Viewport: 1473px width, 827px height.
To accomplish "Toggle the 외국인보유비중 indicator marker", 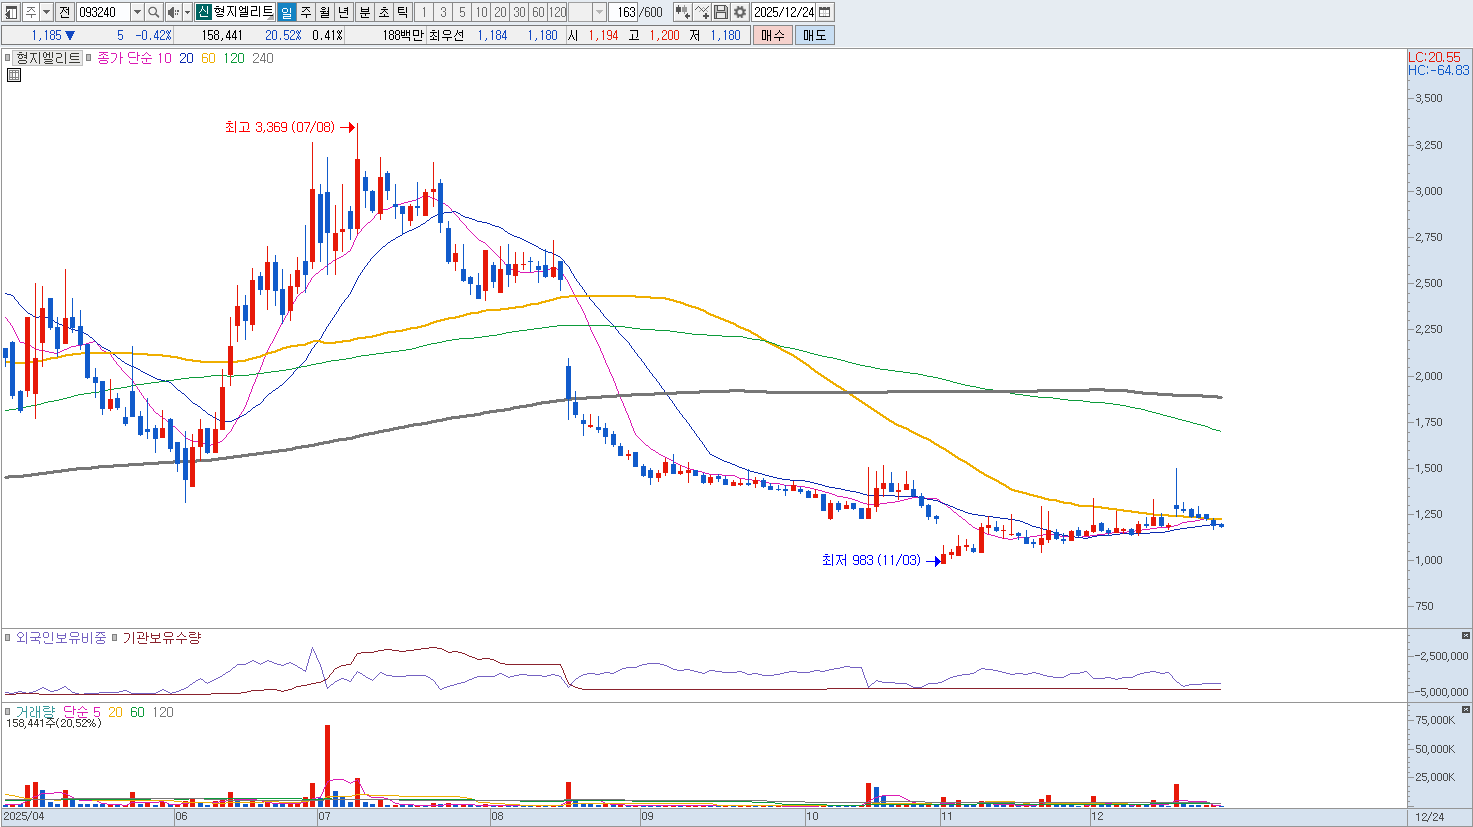I will [x=8, y=637].
